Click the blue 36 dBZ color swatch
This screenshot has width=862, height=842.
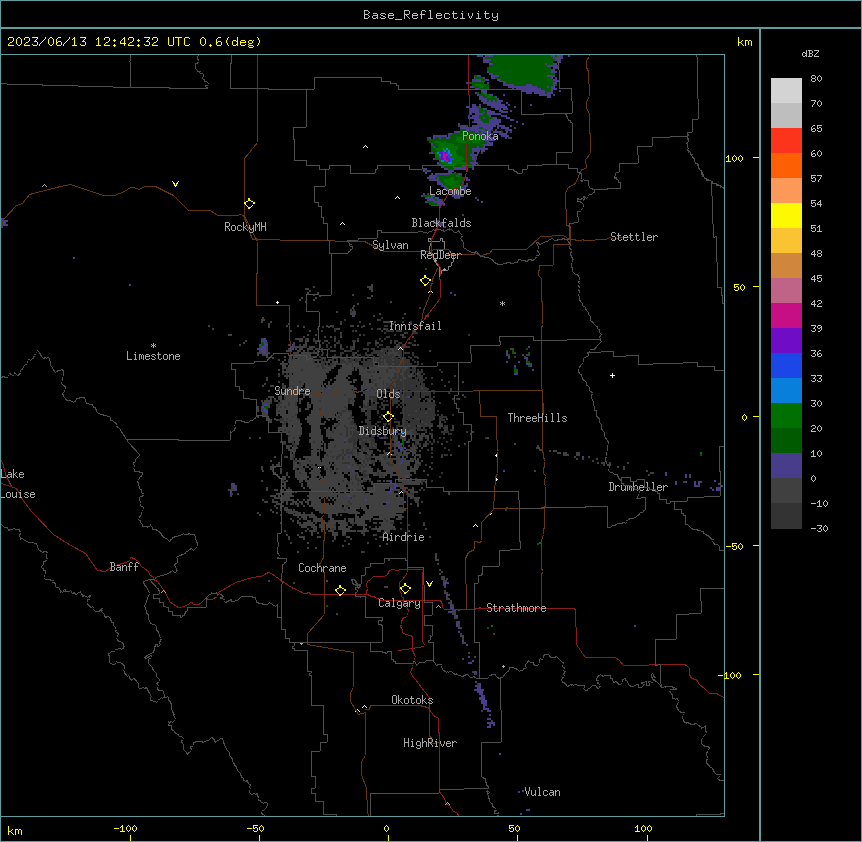786,365
